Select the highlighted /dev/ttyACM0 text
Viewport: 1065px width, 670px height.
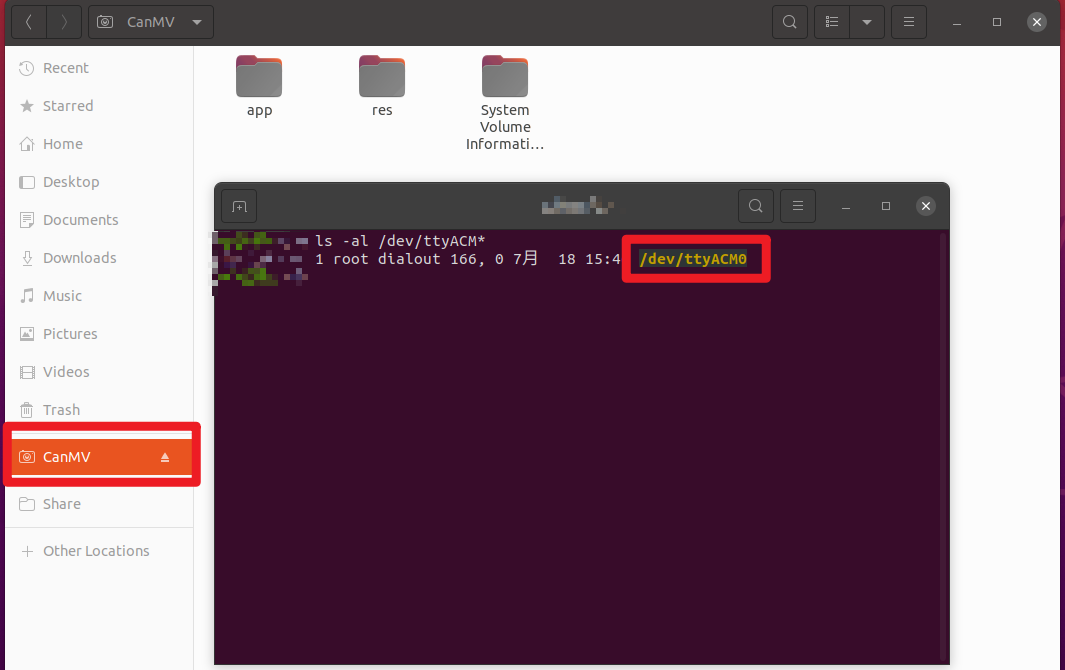click(694, 258)
